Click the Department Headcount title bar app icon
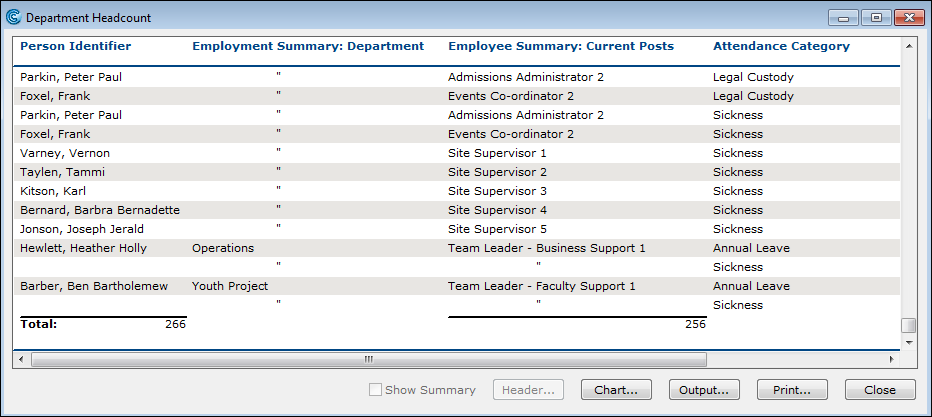Image resolution: width=932 pixels, height=417 pixels. coord(13,18)
